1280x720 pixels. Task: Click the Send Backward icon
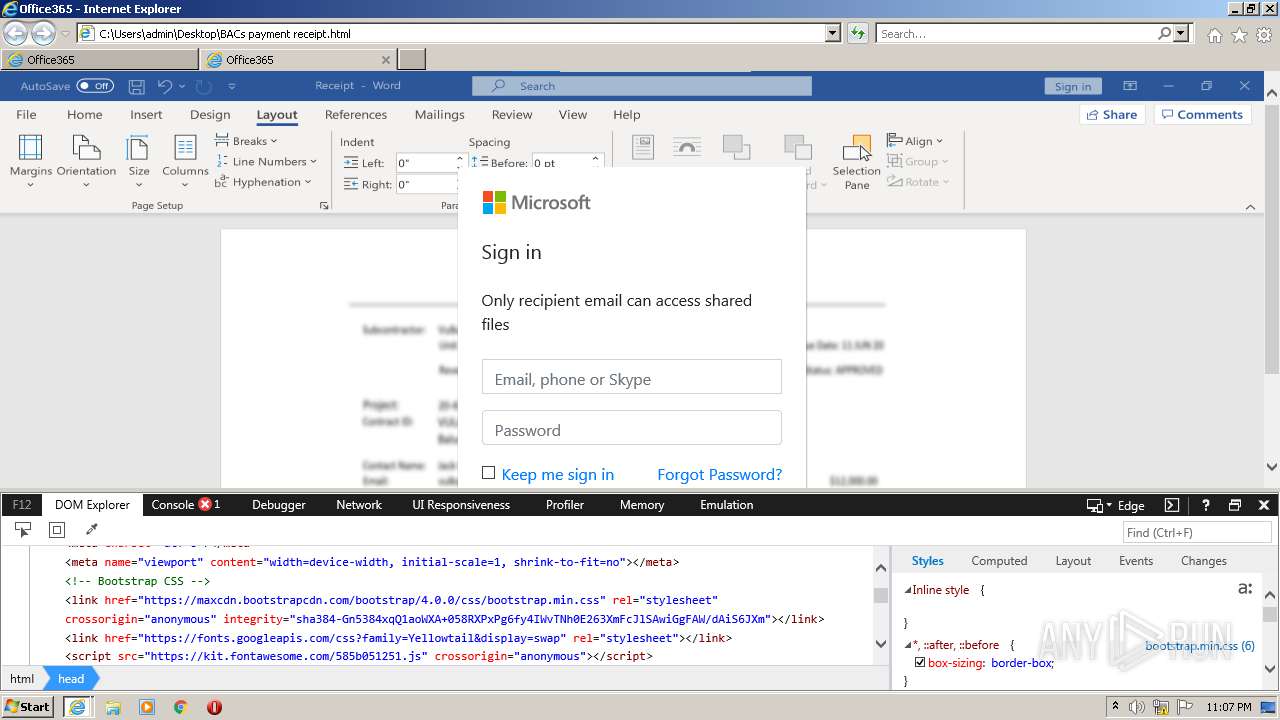coord(797,148)
